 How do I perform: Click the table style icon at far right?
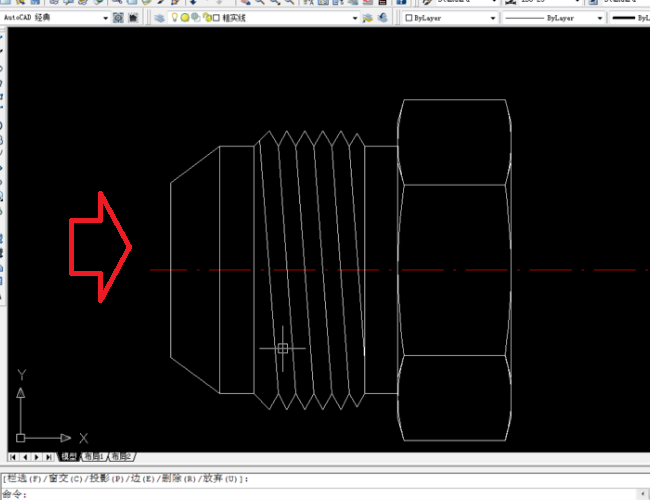pos(593,2)
